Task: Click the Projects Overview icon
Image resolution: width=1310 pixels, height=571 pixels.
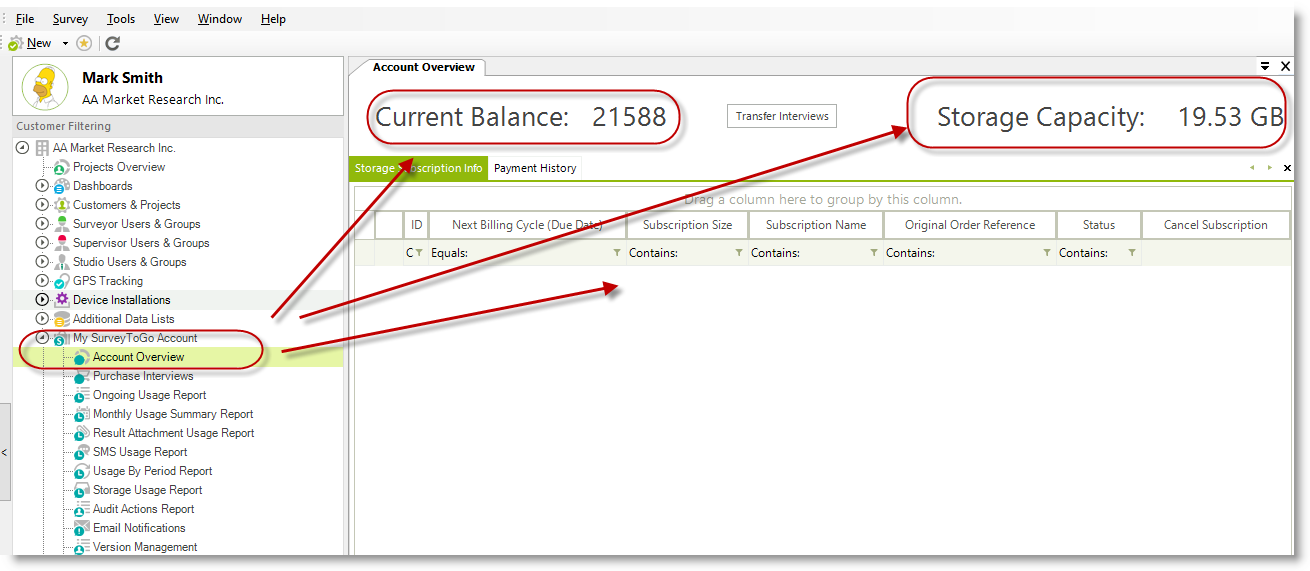Action: pos(62,167)
